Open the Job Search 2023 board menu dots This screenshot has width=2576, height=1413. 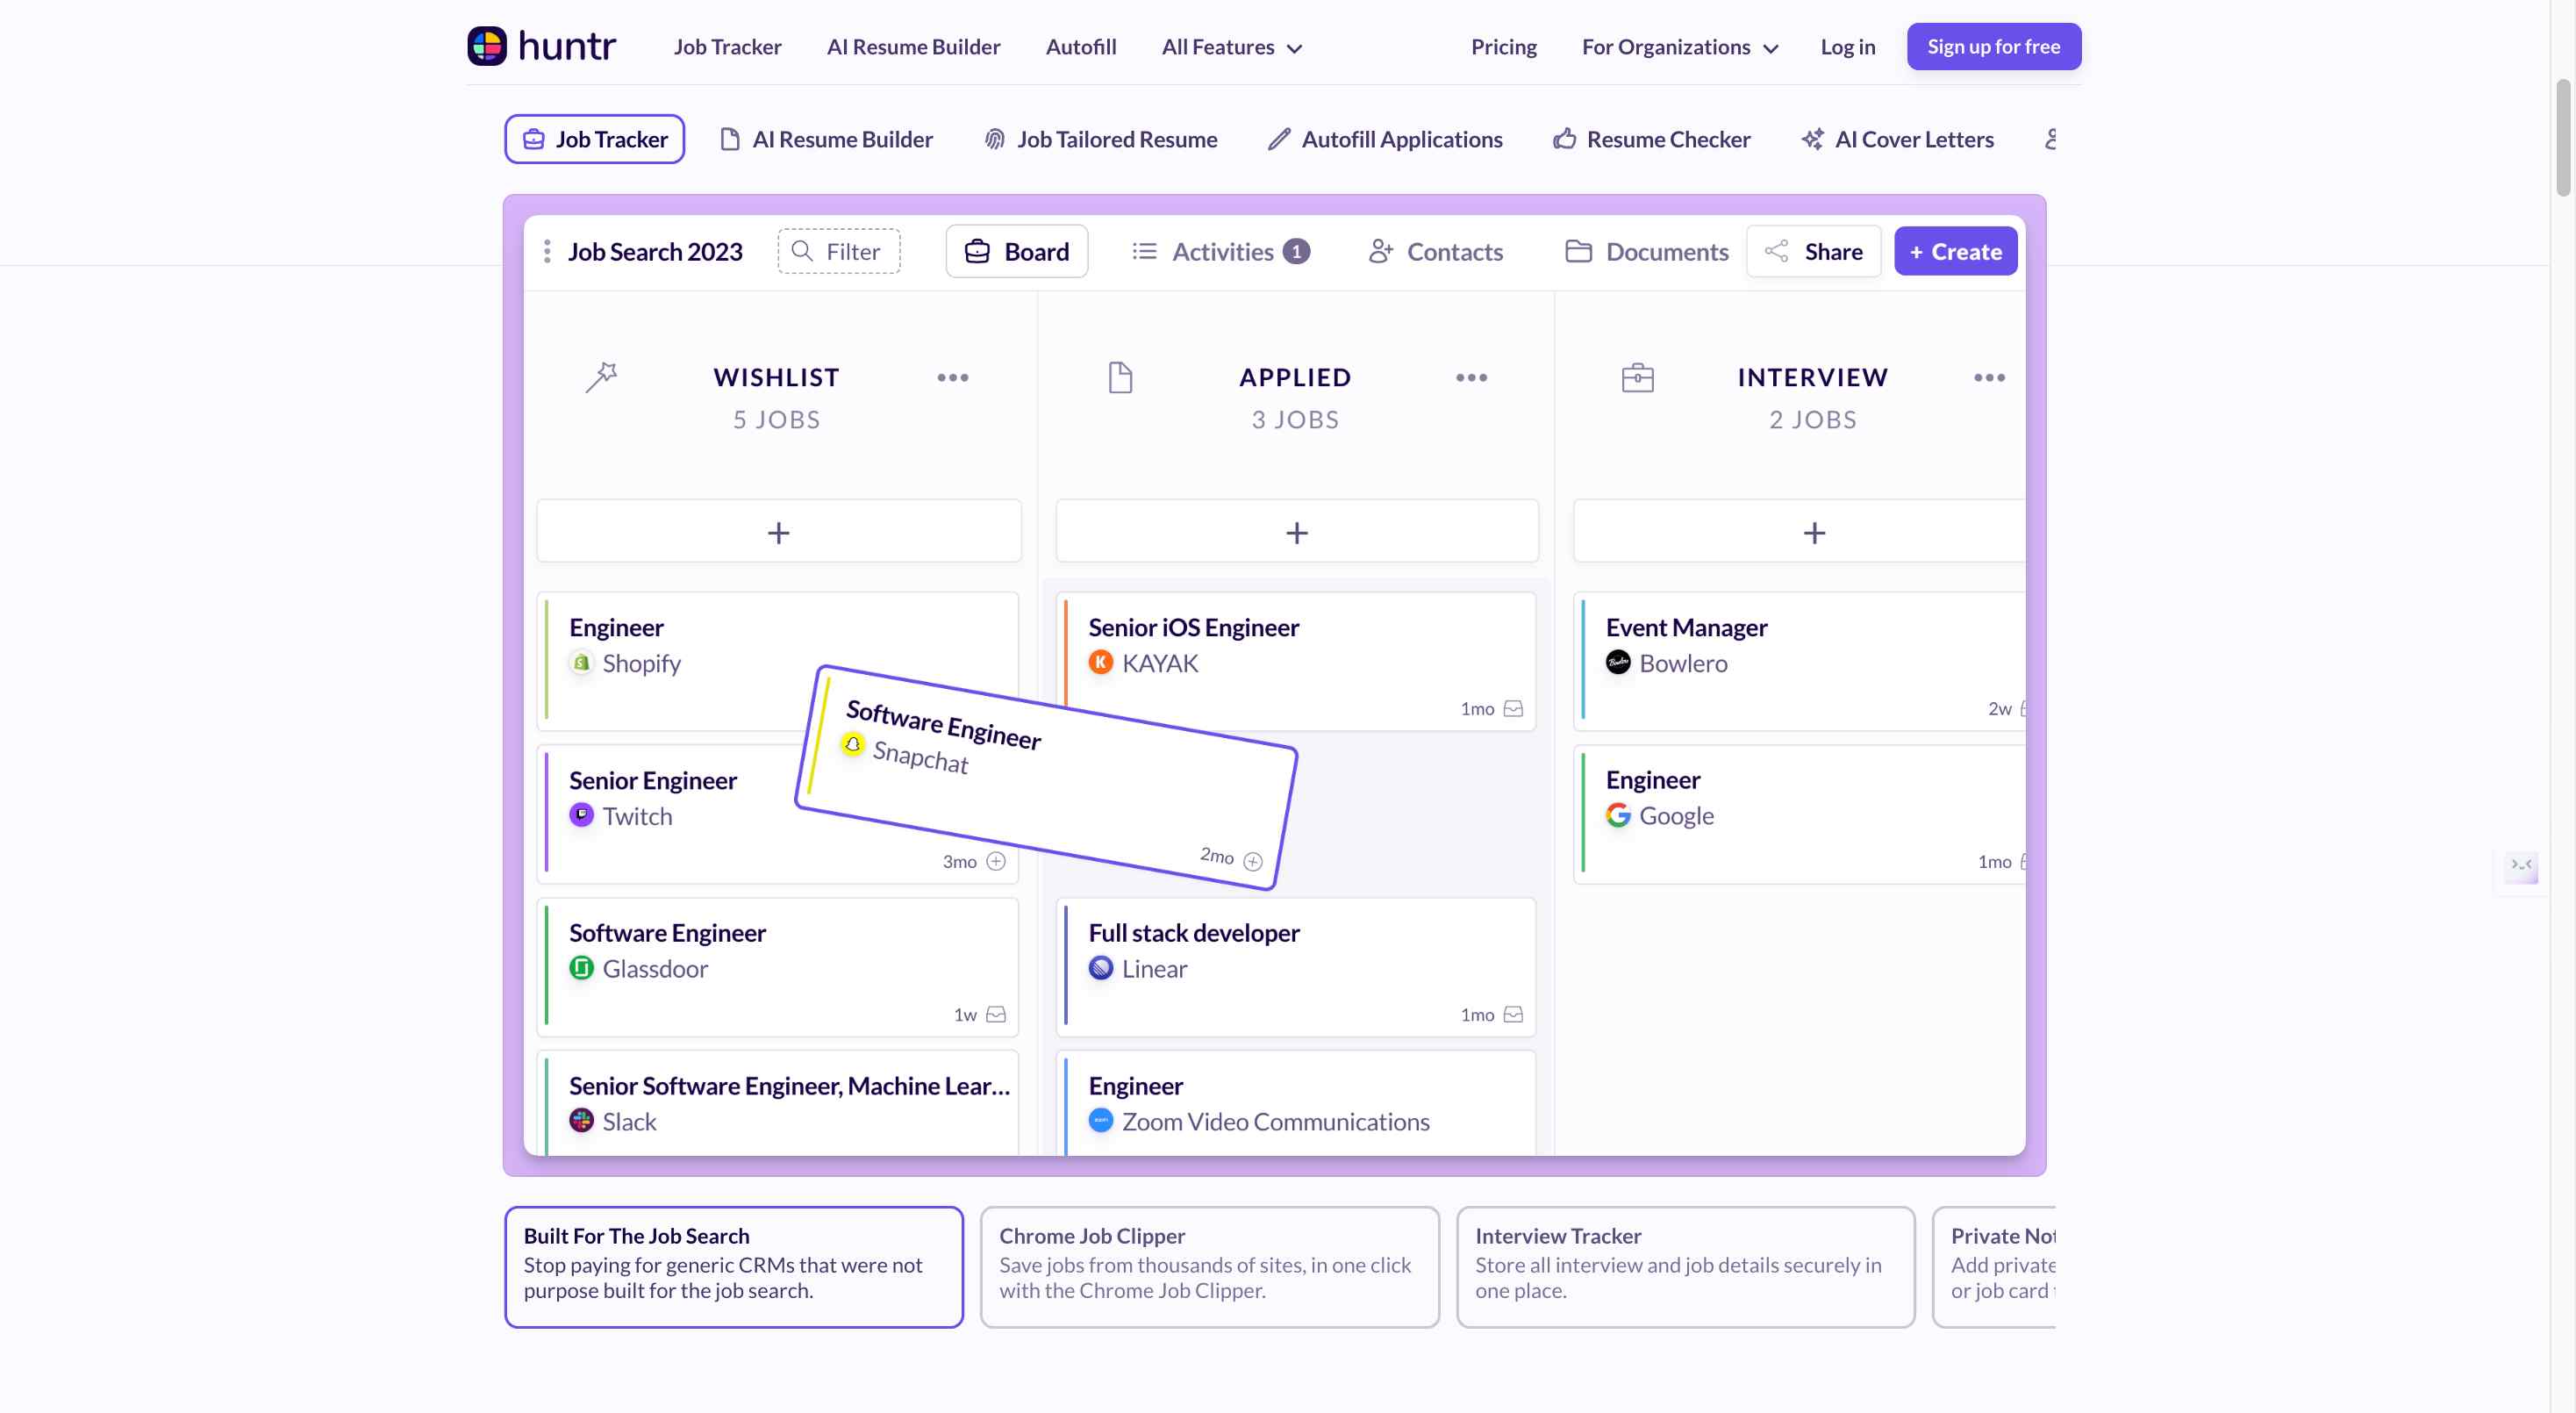click(547, 251)
